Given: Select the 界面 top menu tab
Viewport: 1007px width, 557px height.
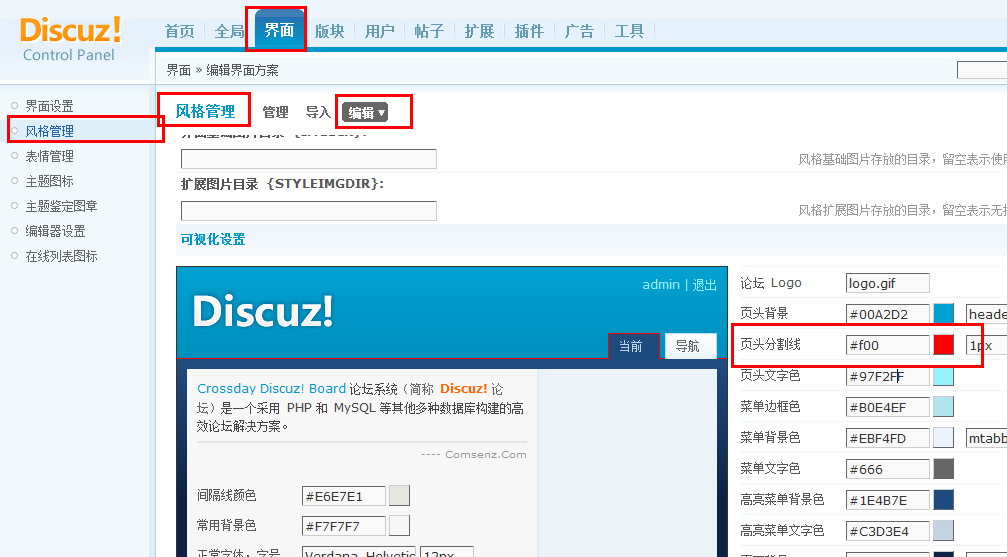Looking at the screenshot, I should click(279, 30).
